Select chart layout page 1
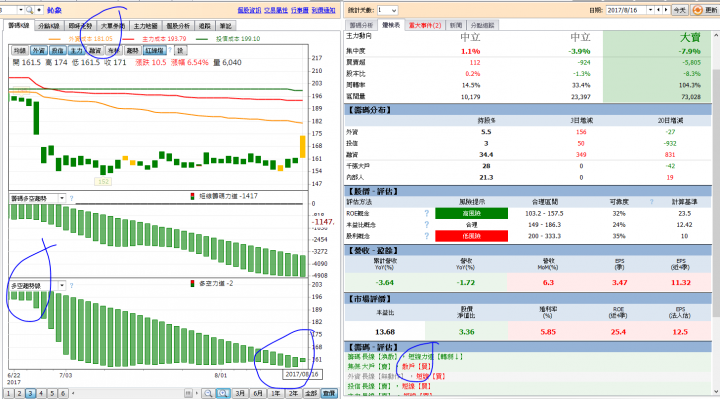Screen dimensions: 720x399 point(8,393)
